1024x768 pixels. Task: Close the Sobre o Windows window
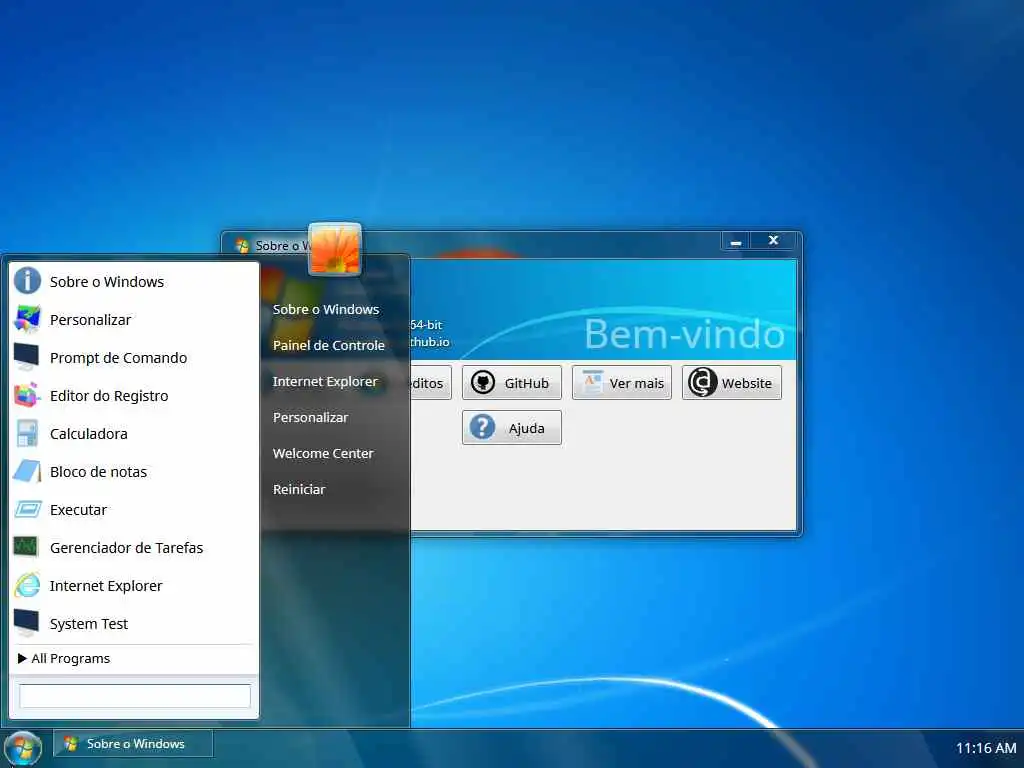coord(773,240)
